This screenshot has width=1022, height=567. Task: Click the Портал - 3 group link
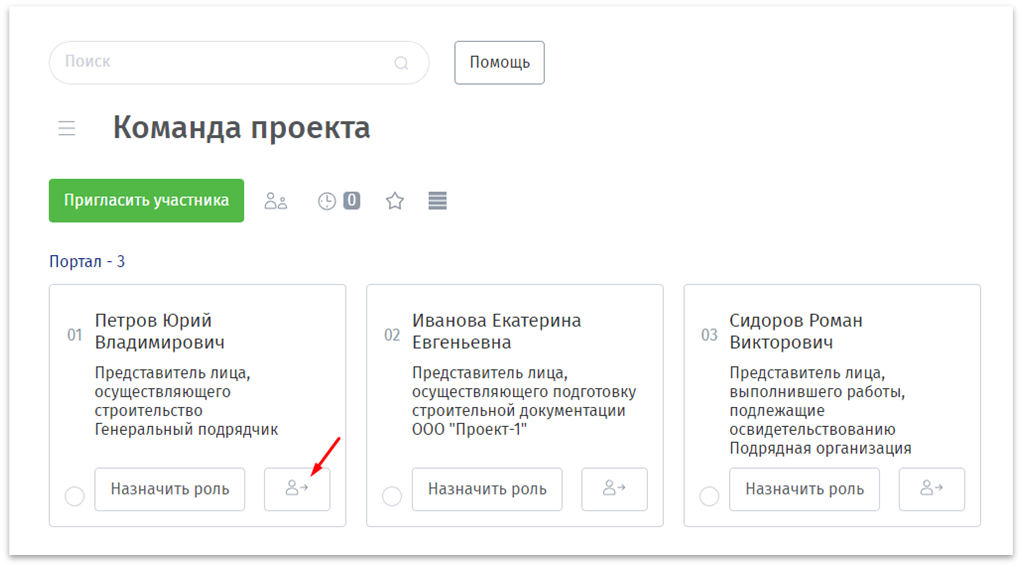87,262
